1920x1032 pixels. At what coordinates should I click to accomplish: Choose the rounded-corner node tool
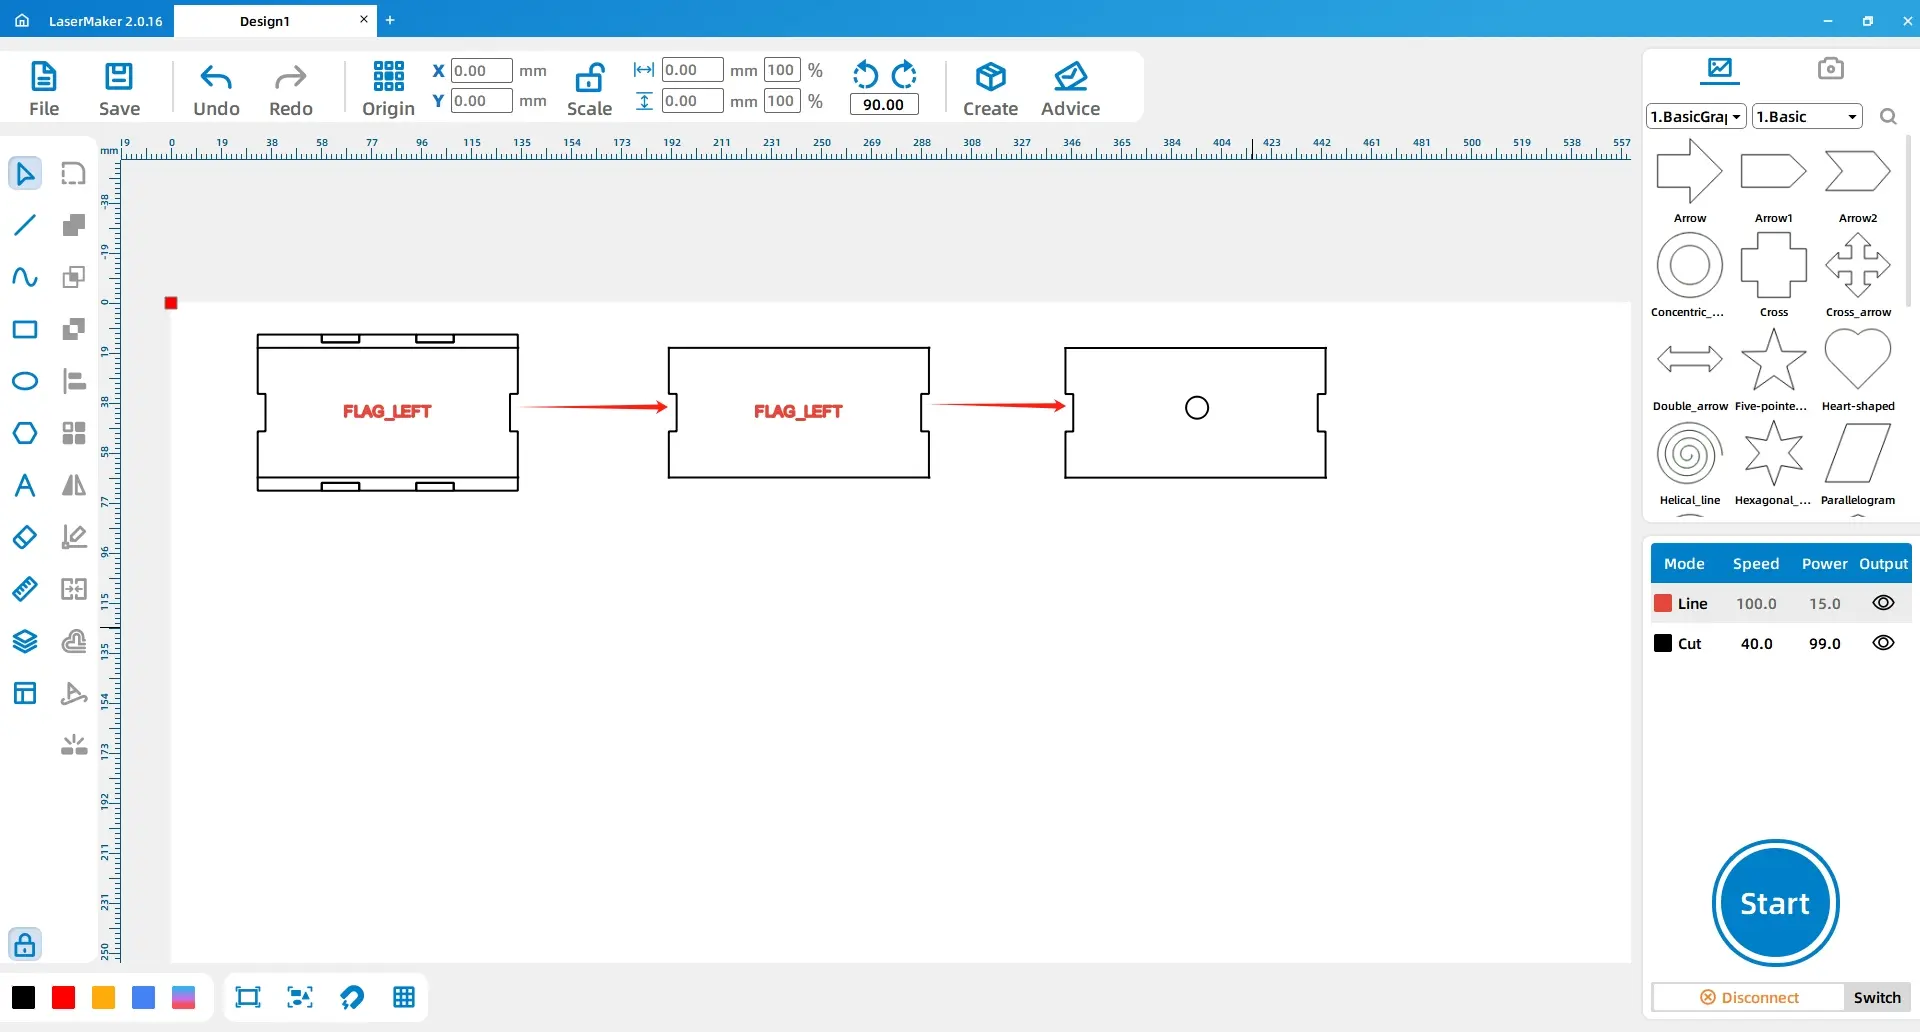[x=74, y=173]
